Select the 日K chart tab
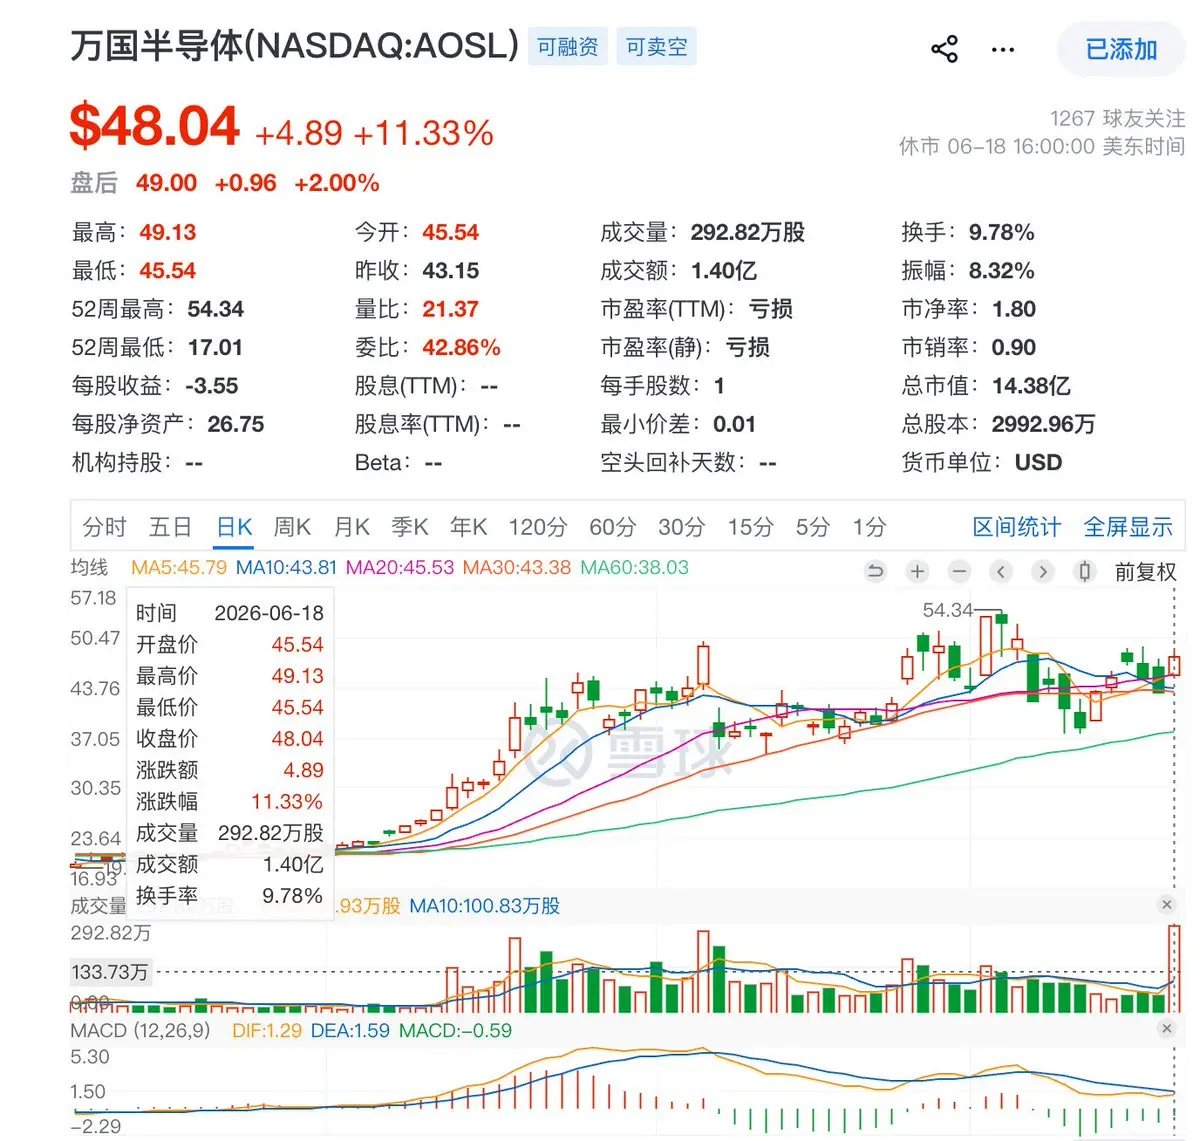 point(235,527)
